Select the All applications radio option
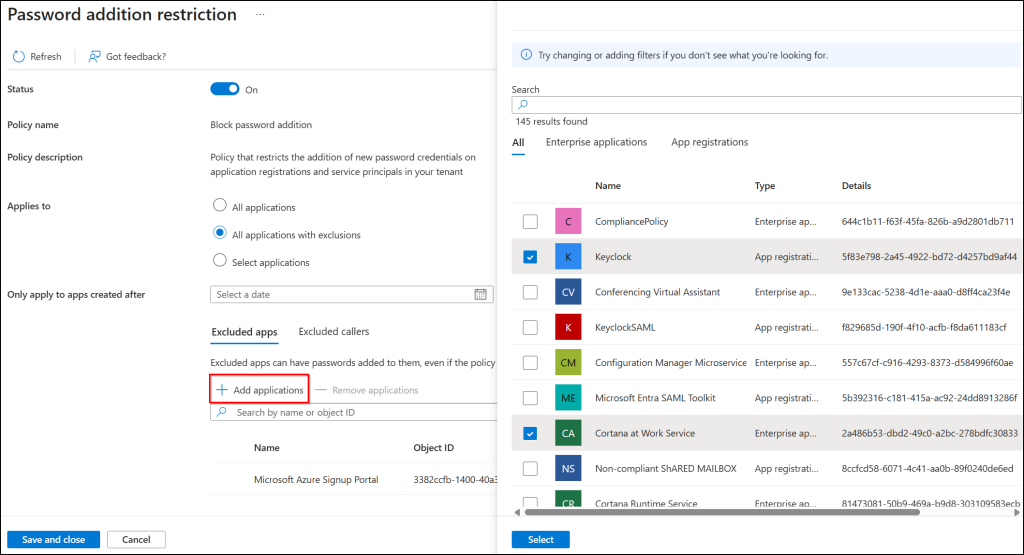 (x=220, y=206)
